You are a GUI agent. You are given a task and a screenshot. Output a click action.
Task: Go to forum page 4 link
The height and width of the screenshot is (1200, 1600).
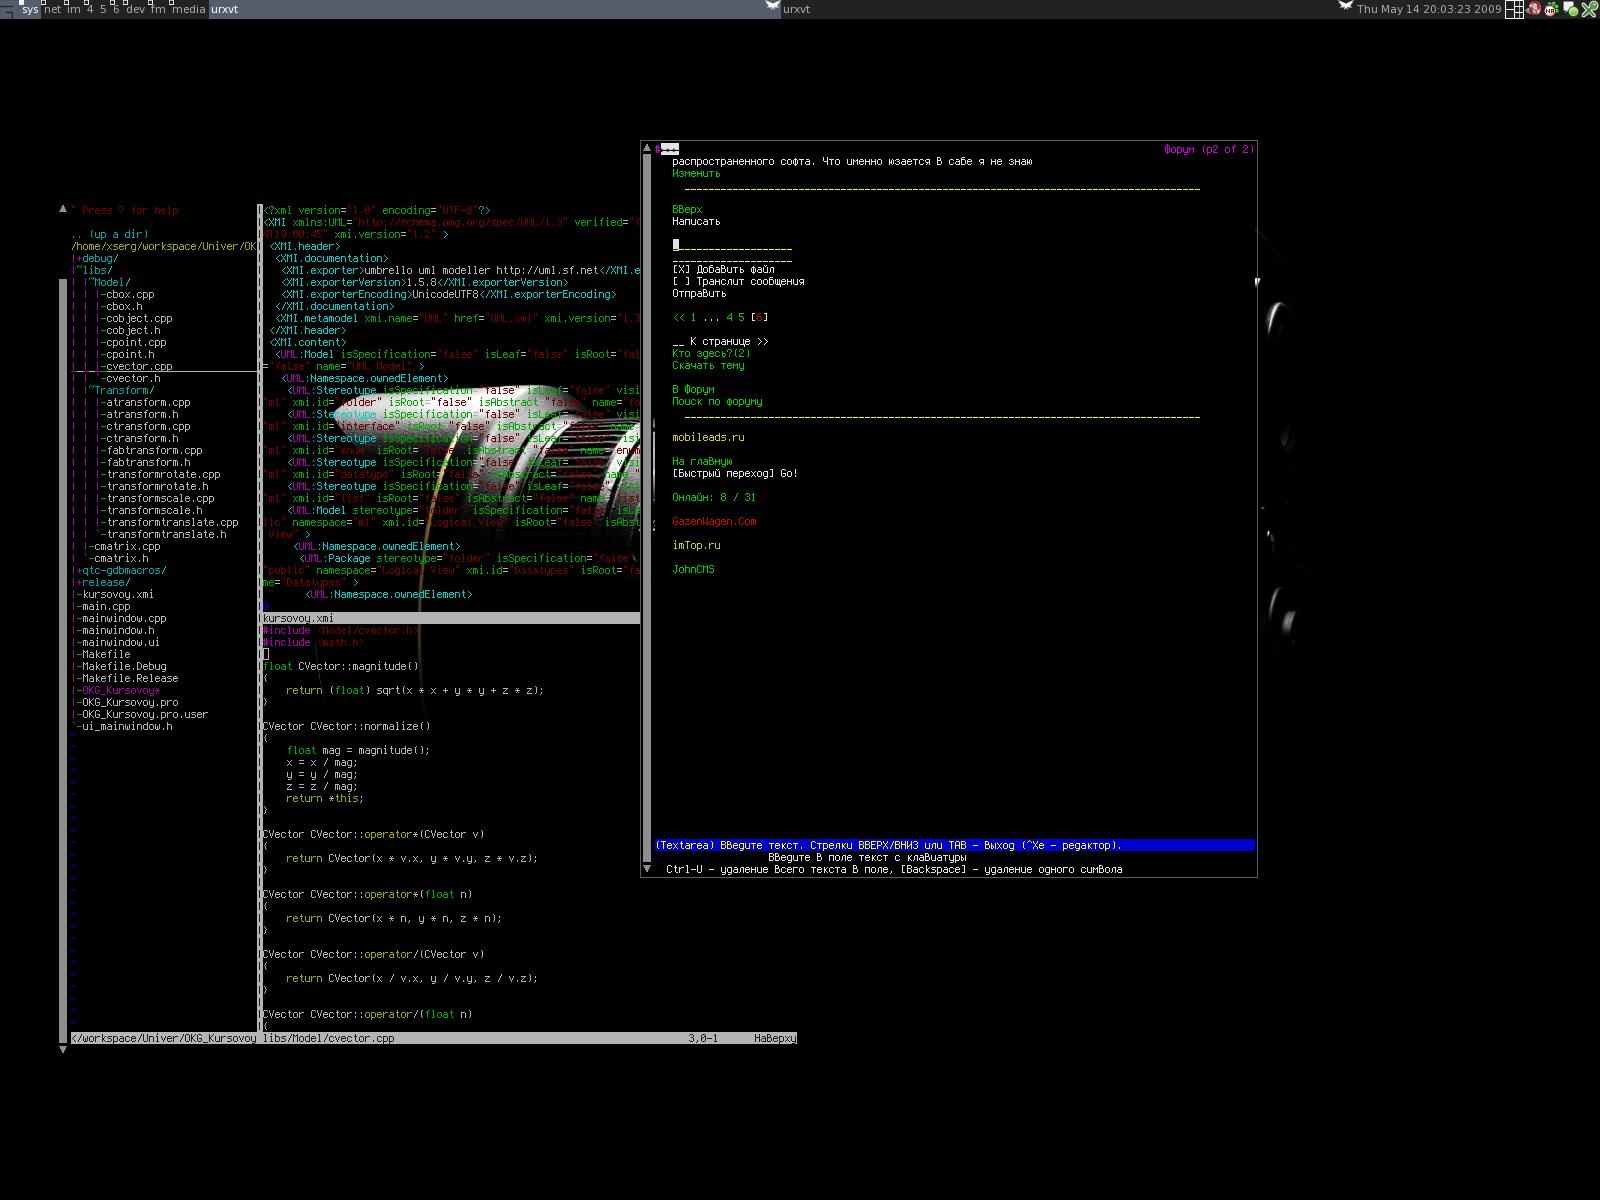pos(729,318)
